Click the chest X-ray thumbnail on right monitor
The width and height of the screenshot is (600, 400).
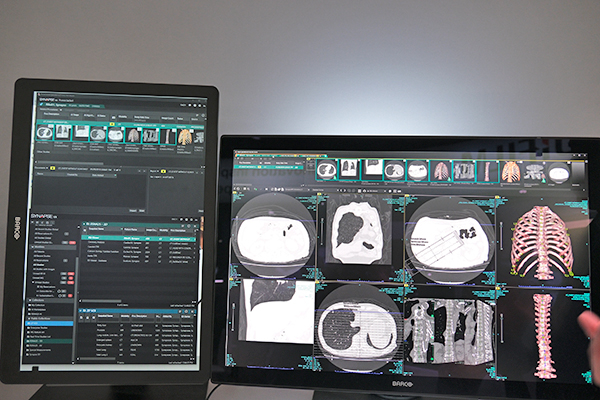pyautogui.click(x=349, y=169)
